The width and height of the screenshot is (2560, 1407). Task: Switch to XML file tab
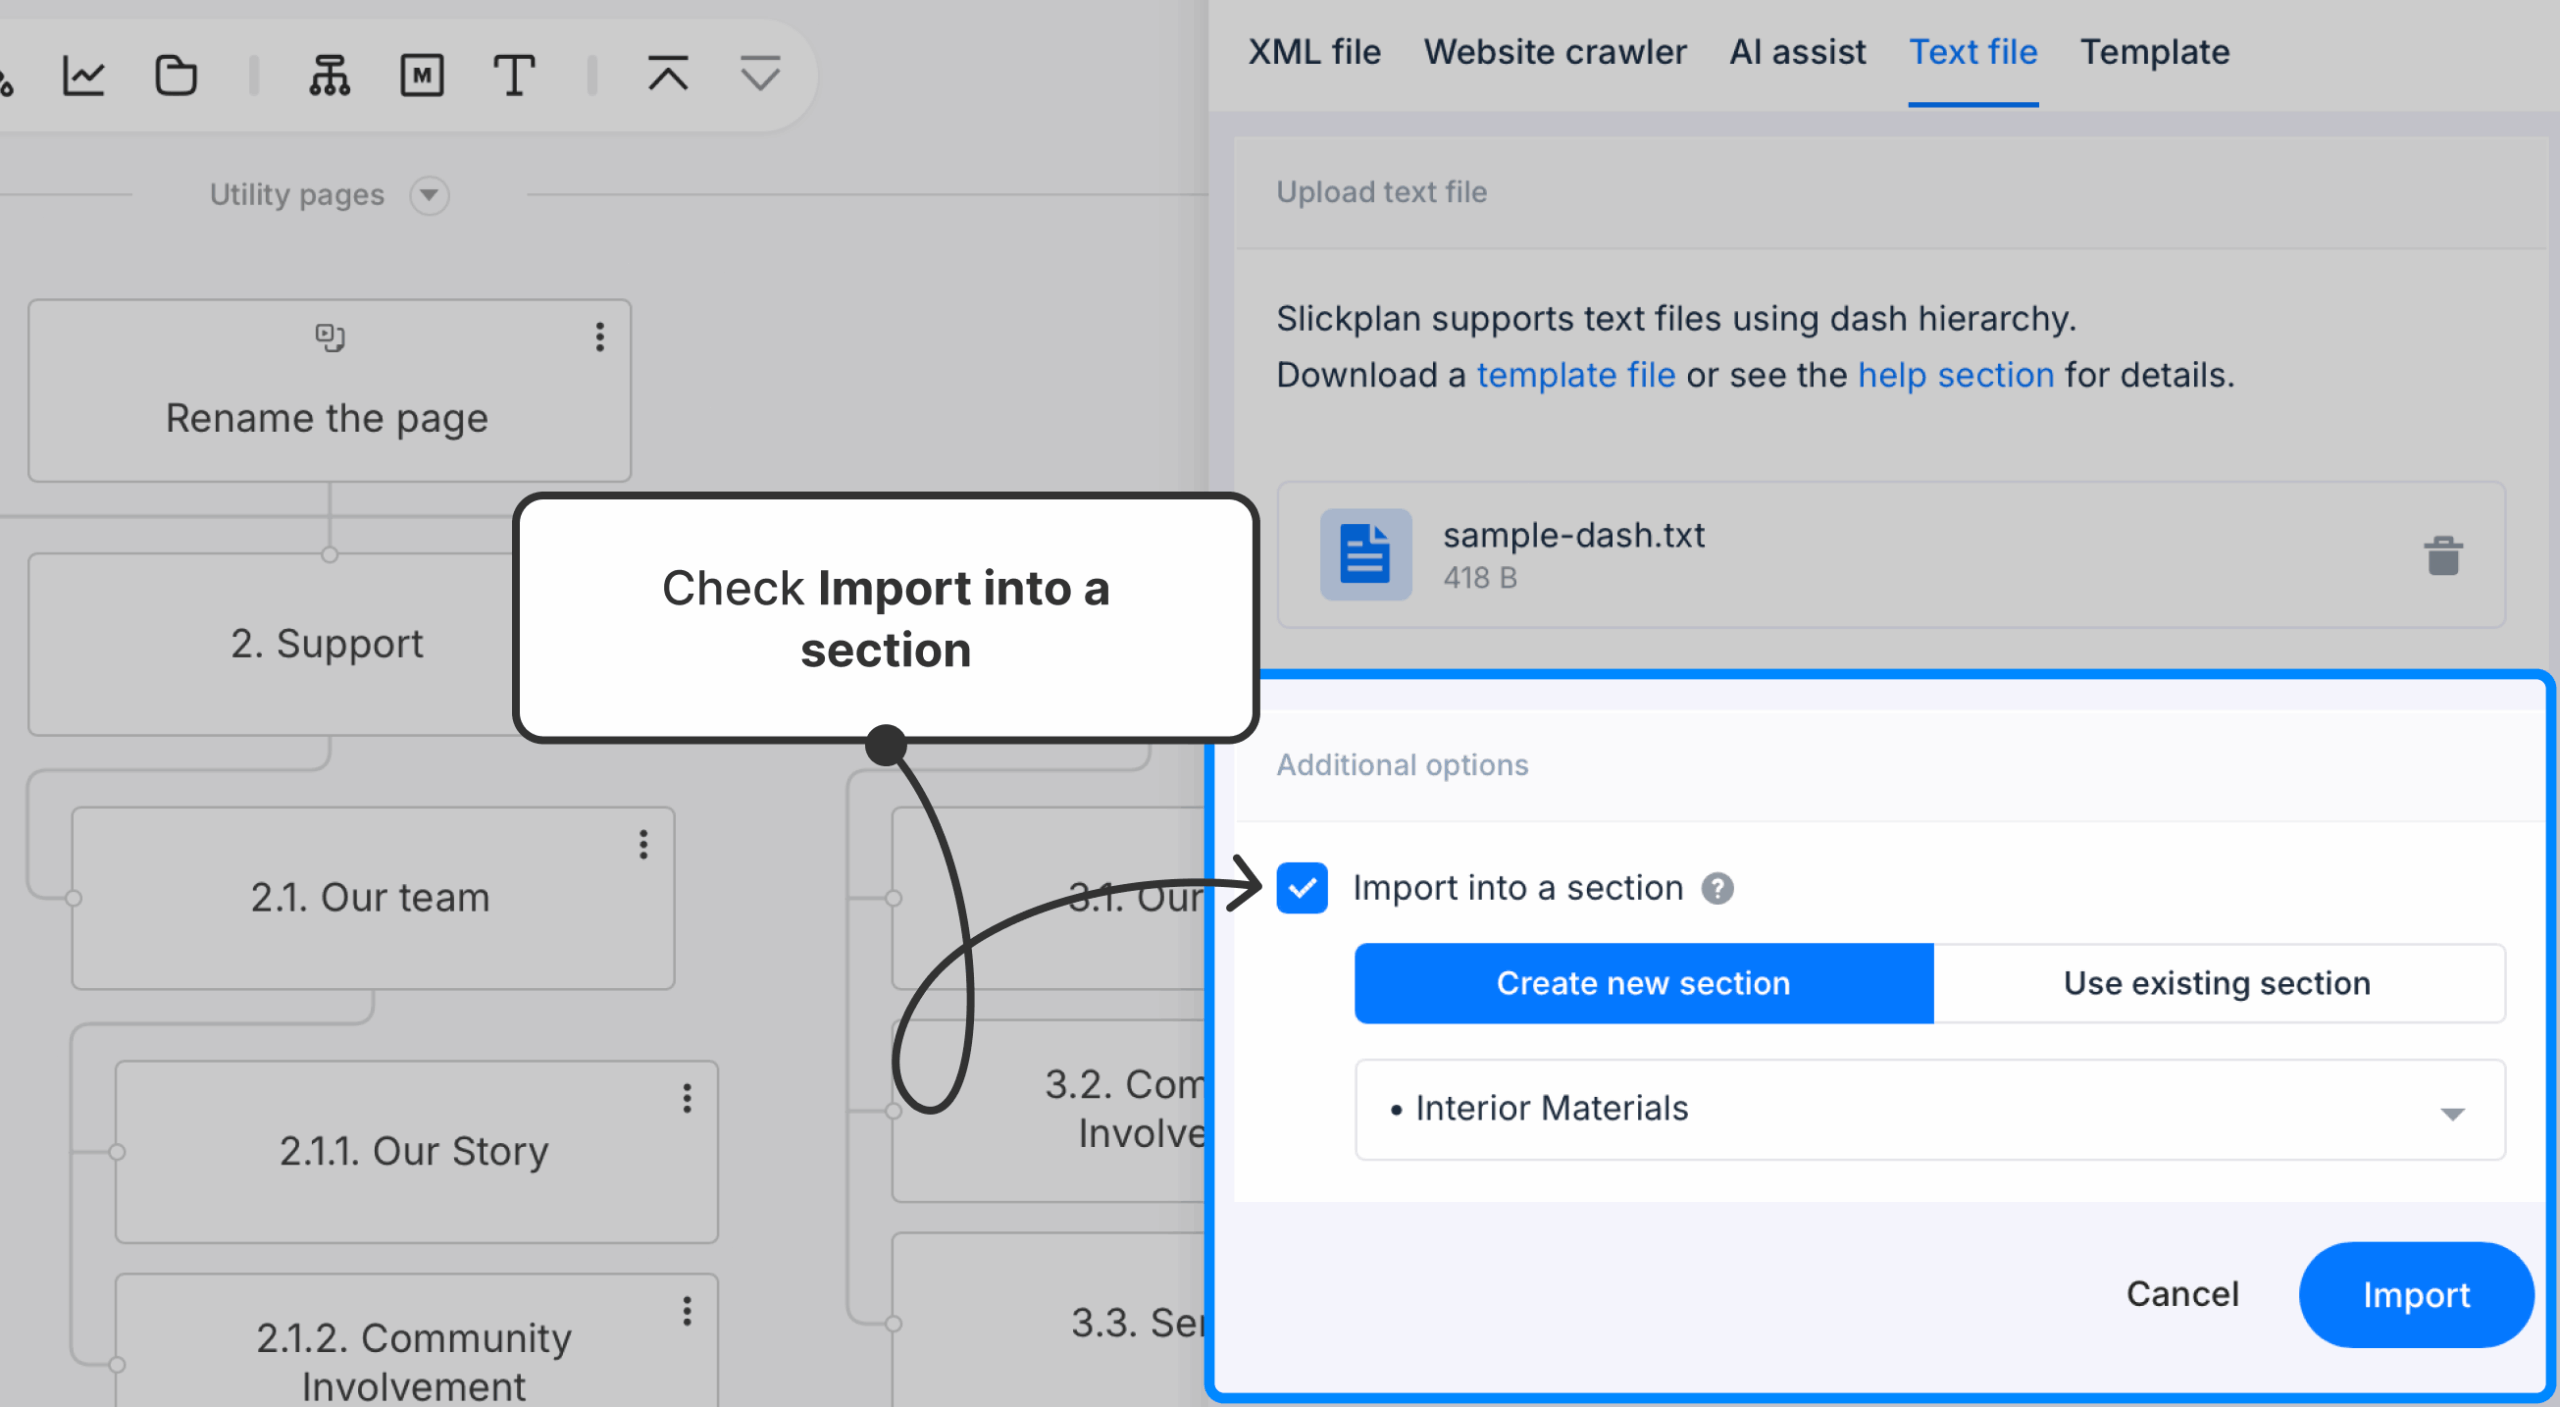[1314, 52]
